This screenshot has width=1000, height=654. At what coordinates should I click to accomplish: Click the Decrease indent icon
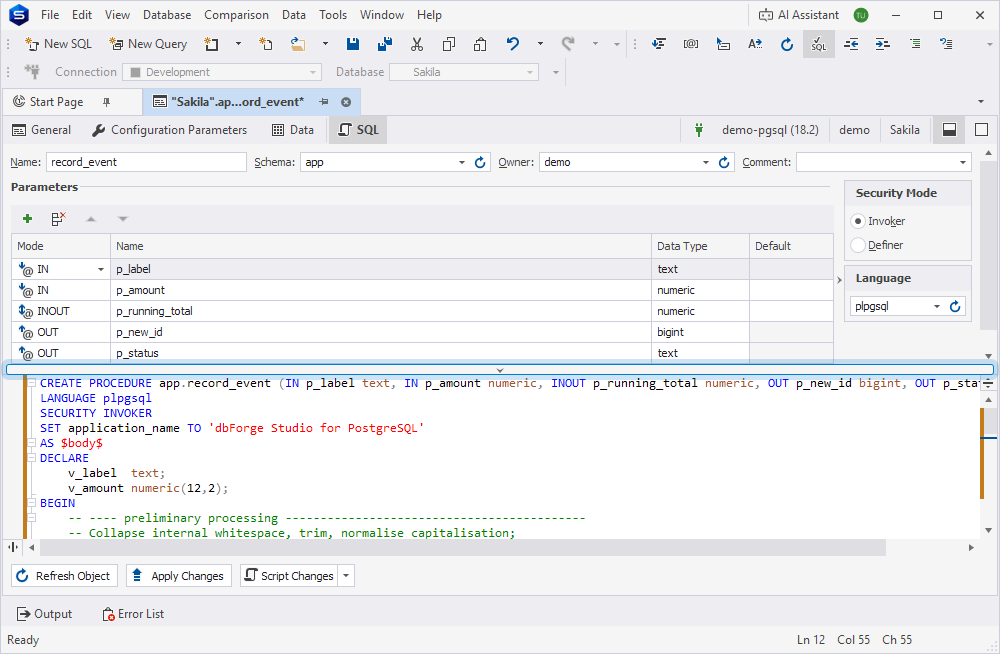point(851,43)
